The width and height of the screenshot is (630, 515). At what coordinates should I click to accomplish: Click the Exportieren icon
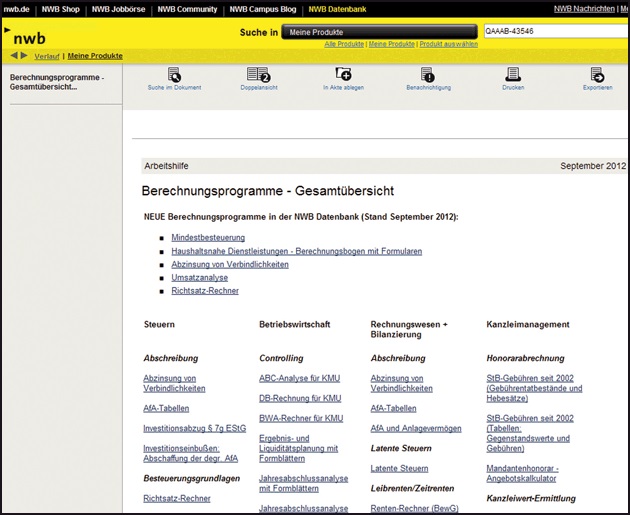click(x=597, y=75)
